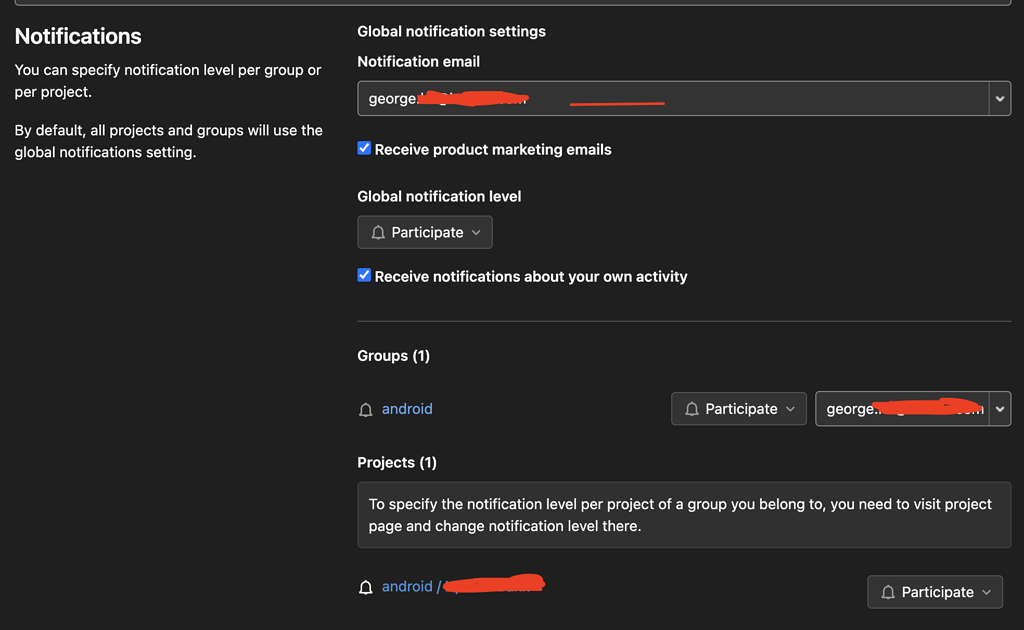Open the android group link

(x=407, y=409)
